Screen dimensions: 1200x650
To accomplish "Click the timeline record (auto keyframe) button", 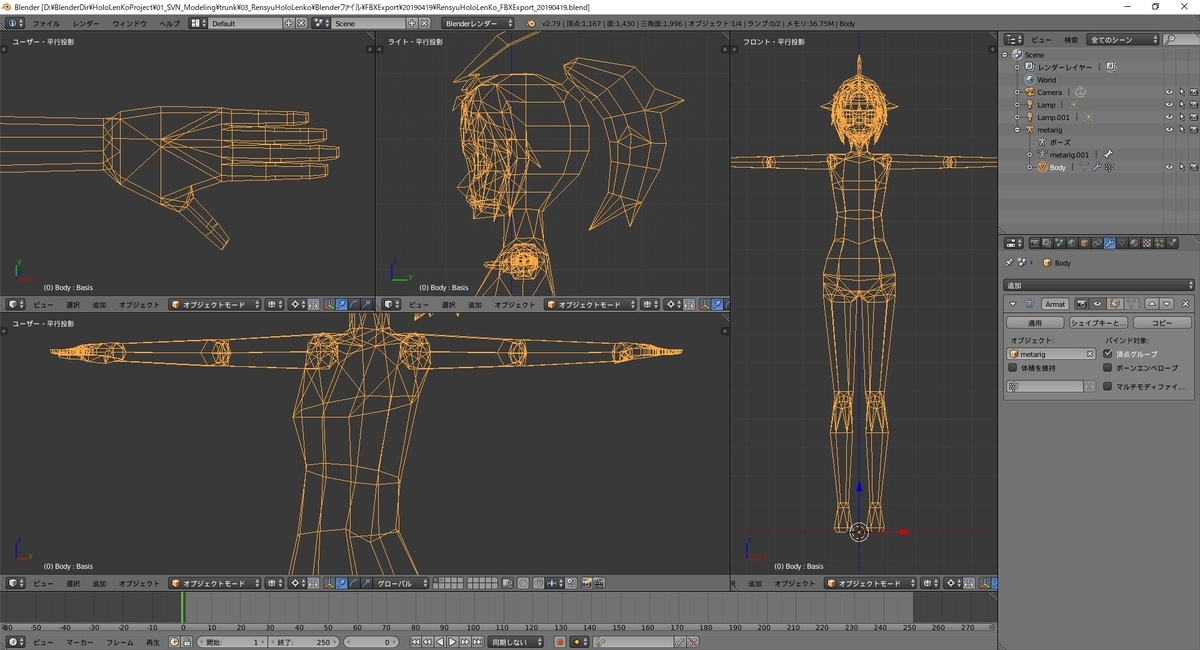I will click(560, 642).
